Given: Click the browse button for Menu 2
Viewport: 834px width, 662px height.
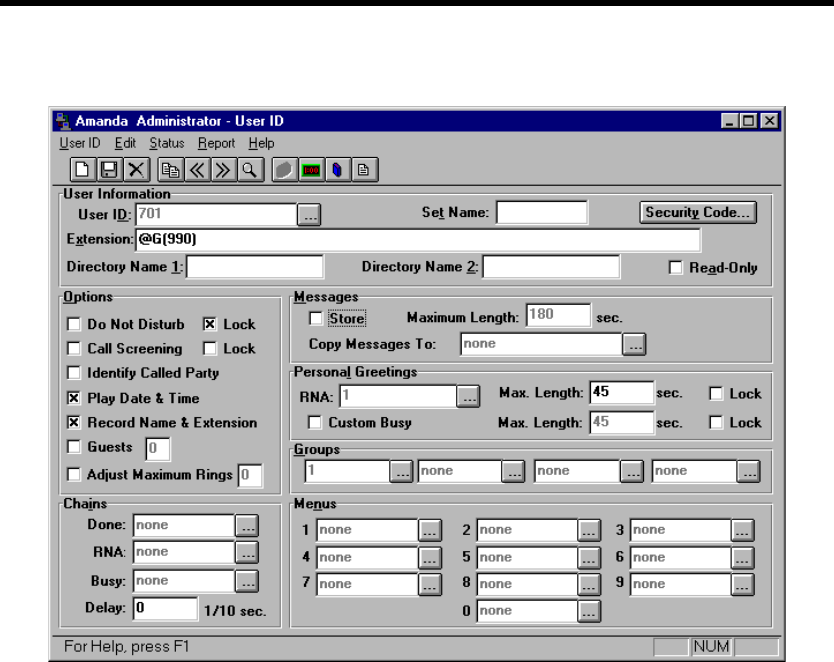Looking at the screenshot, I should [x=589, y=530].
